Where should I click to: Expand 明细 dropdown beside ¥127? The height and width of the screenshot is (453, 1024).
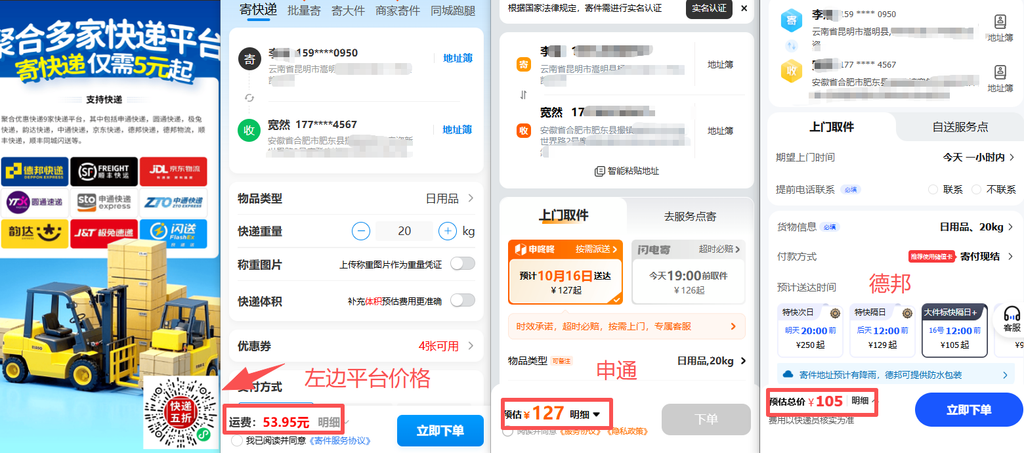pyautogui.click(x=584, y=414)
